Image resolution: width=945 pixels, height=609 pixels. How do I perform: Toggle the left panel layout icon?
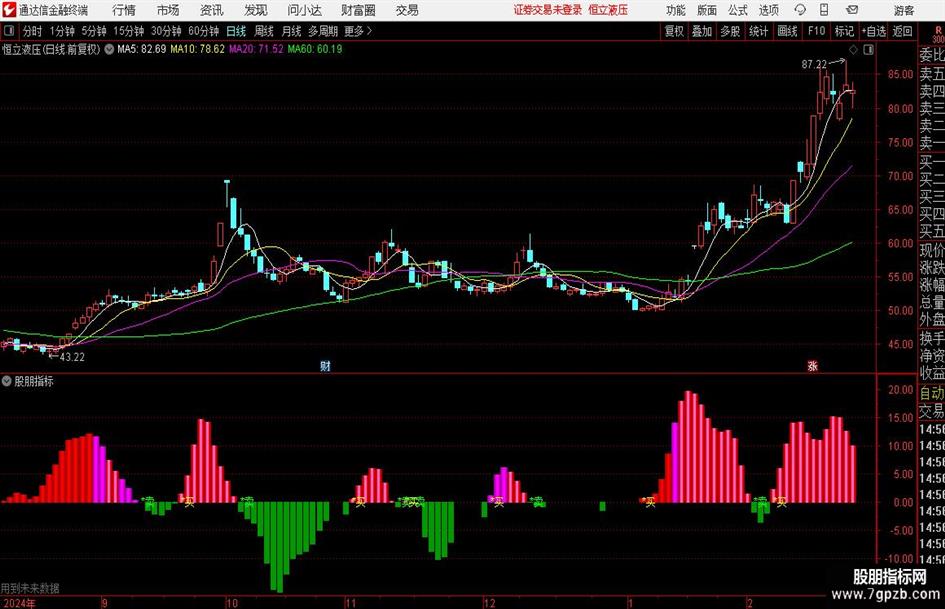pyautogui.click(x=9, y=31)
